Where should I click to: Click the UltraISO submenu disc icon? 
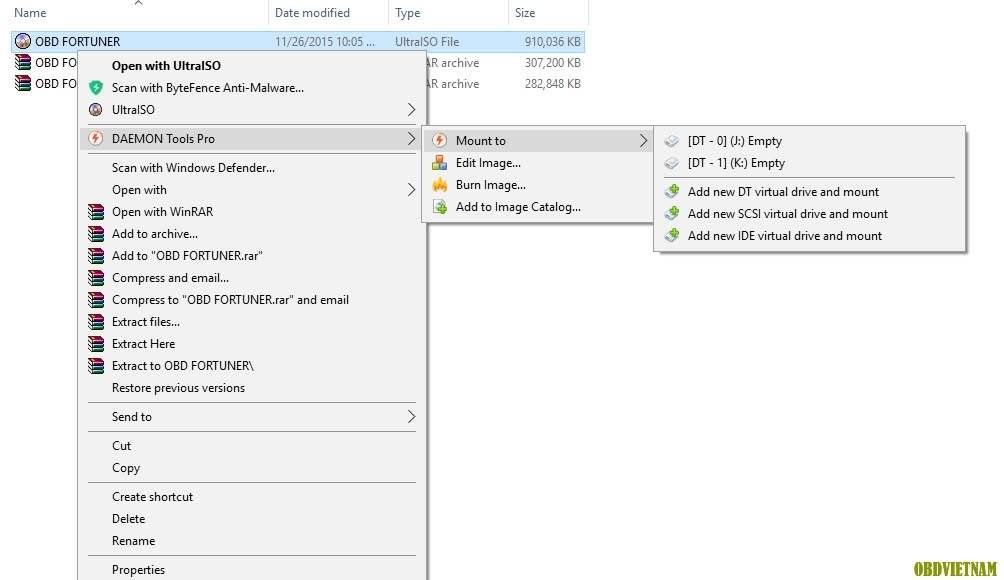95,109
